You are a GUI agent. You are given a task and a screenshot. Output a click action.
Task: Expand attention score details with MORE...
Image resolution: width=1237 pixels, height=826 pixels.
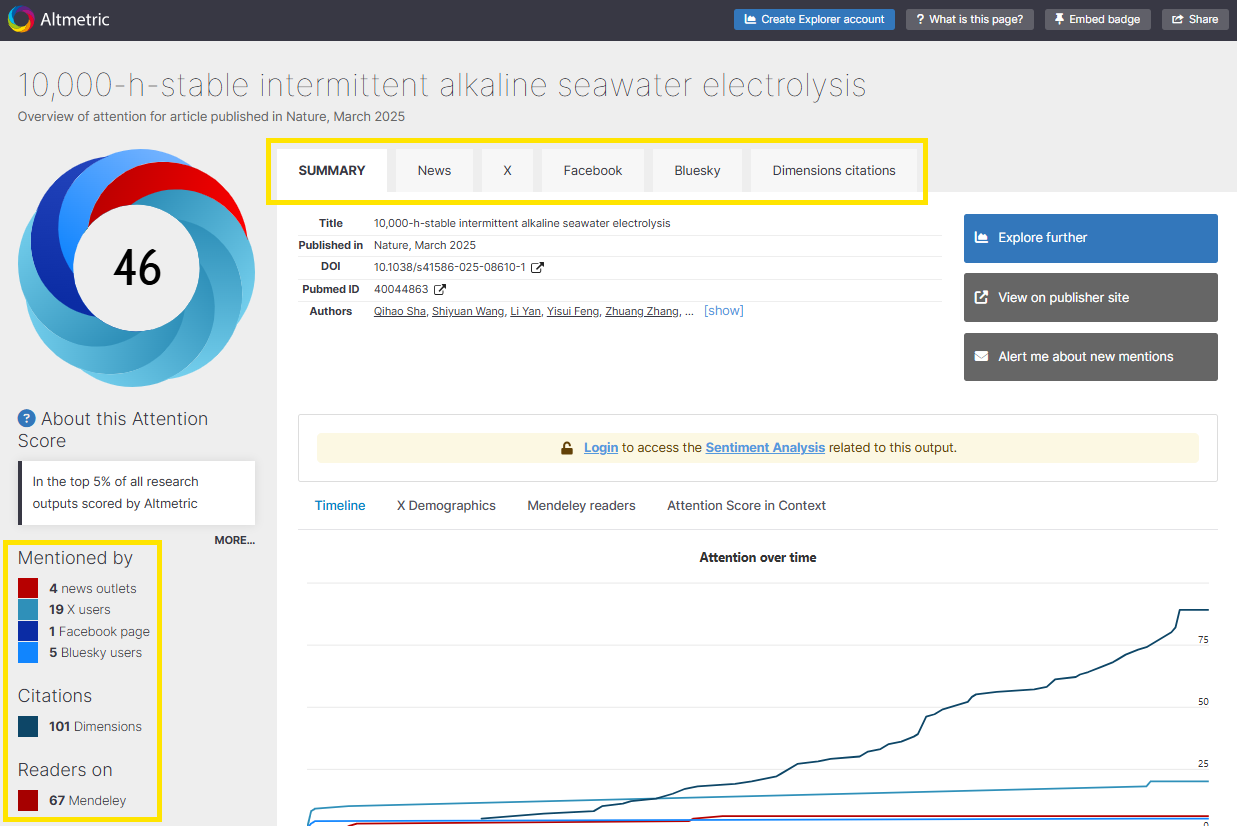click(234, 540)
